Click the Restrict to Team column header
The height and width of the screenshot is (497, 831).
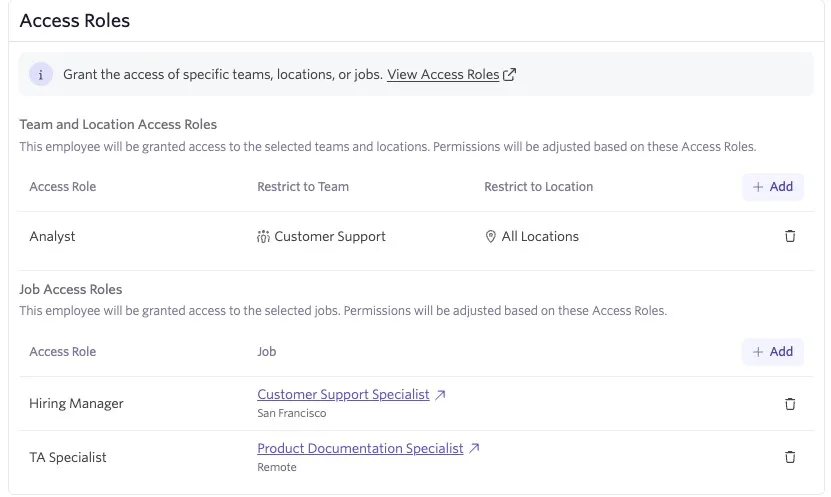click(303, 187)
